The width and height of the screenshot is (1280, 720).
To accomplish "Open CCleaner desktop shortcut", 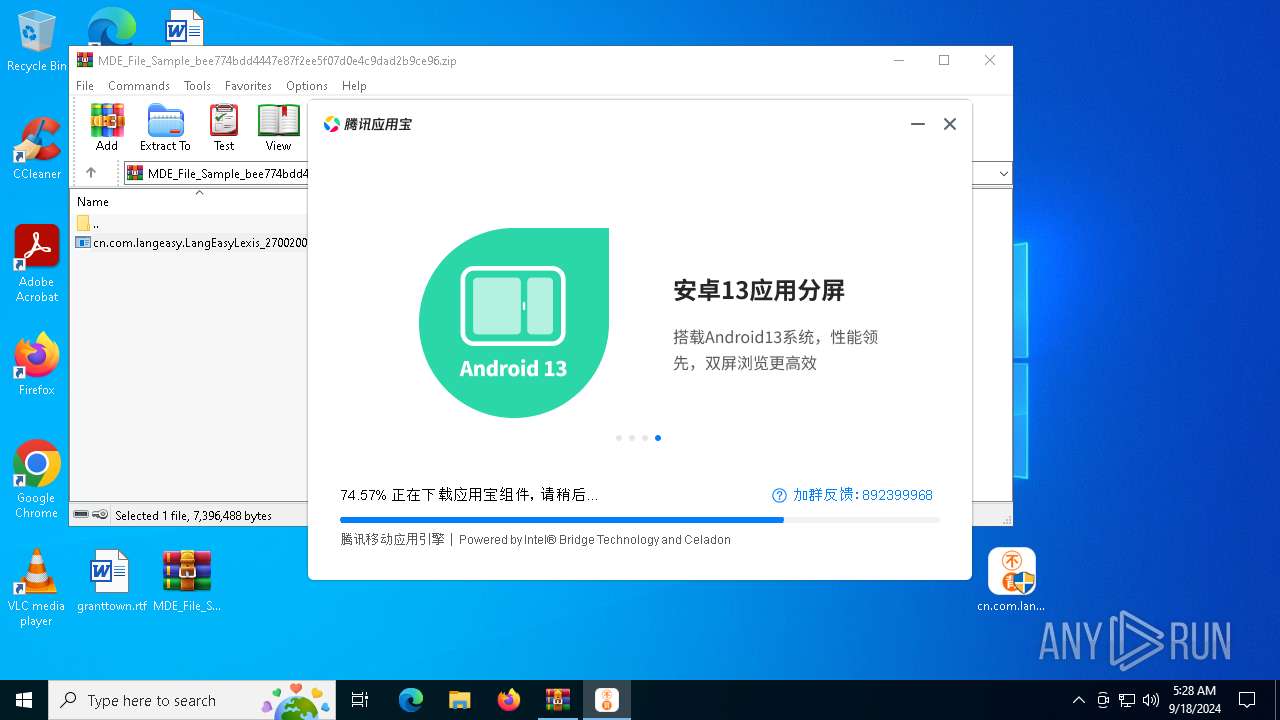I will 37,149.
